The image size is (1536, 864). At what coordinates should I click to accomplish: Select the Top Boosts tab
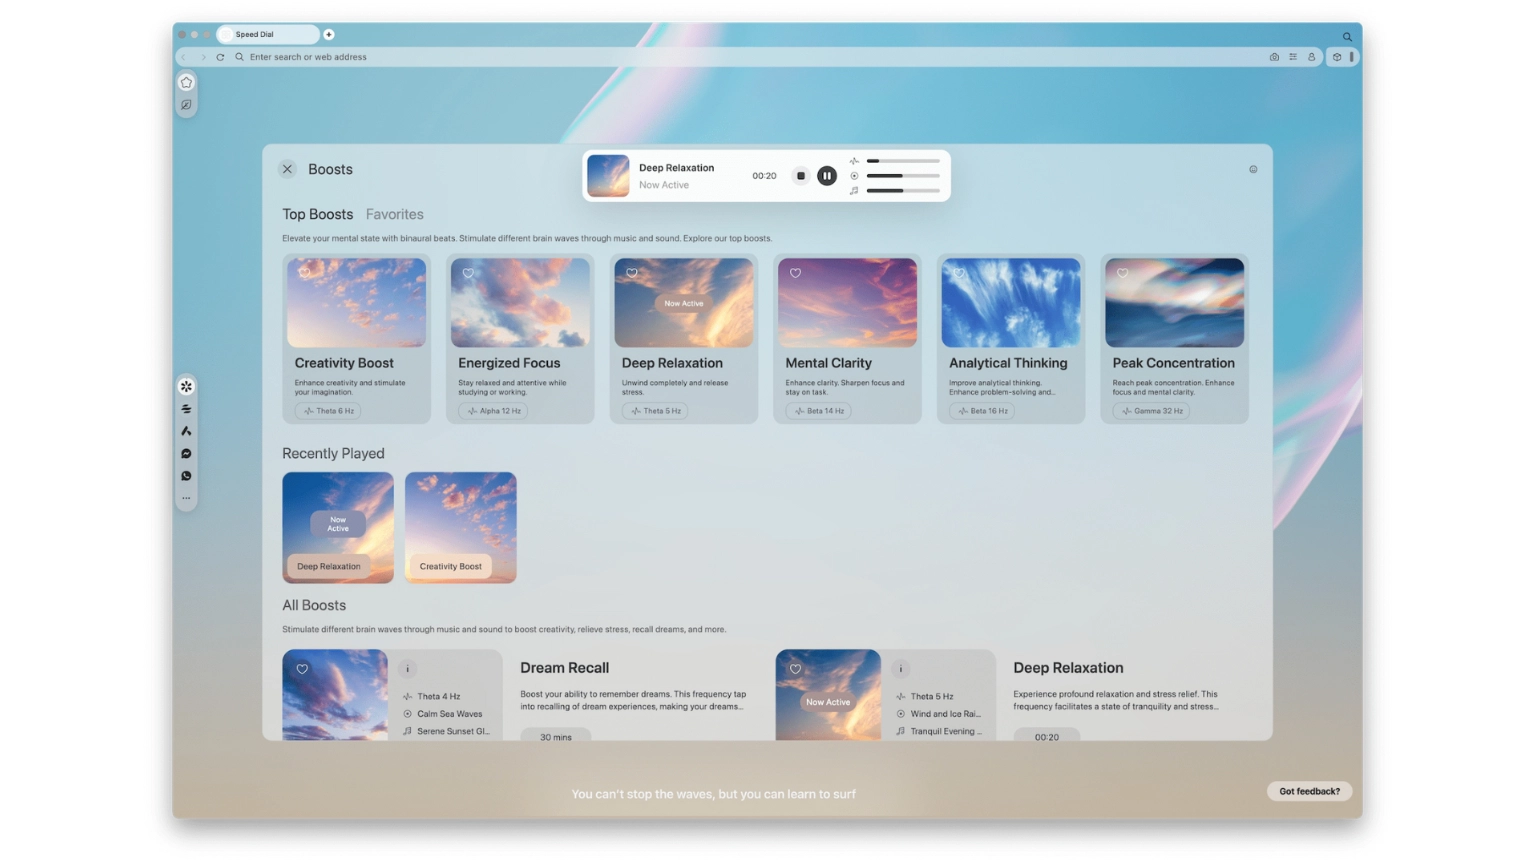point(317,214)
